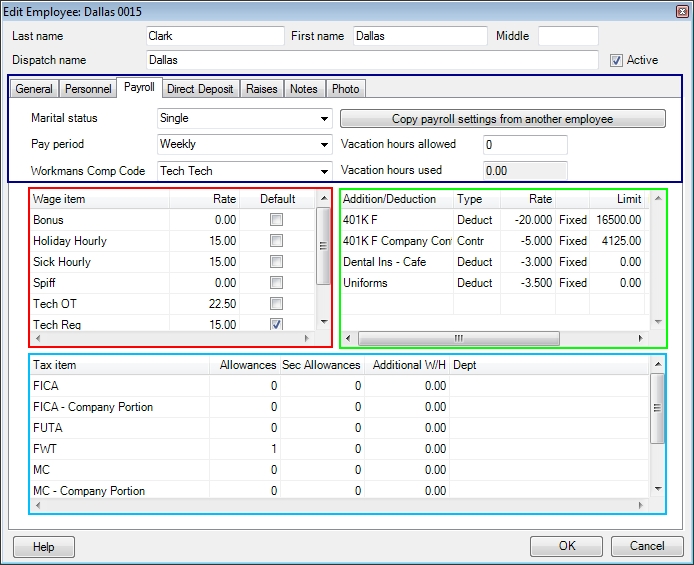Open the Photo tab
694x565 pixels.
point(345,89)
